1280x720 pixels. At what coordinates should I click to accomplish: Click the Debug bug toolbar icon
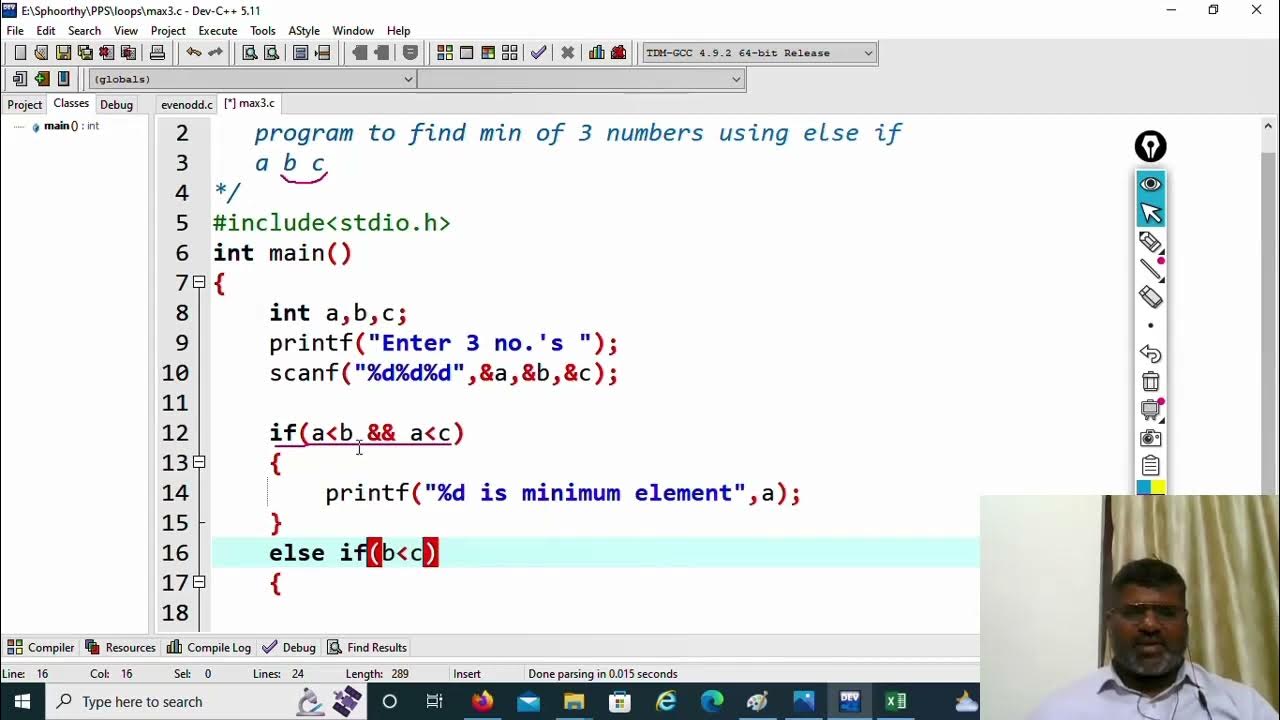point(618,53)
